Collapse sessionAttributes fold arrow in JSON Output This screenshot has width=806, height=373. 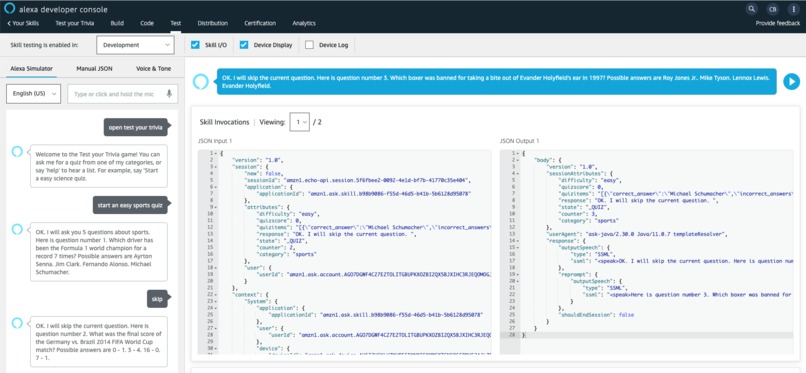pyautogui.click(x=518, y=173)
